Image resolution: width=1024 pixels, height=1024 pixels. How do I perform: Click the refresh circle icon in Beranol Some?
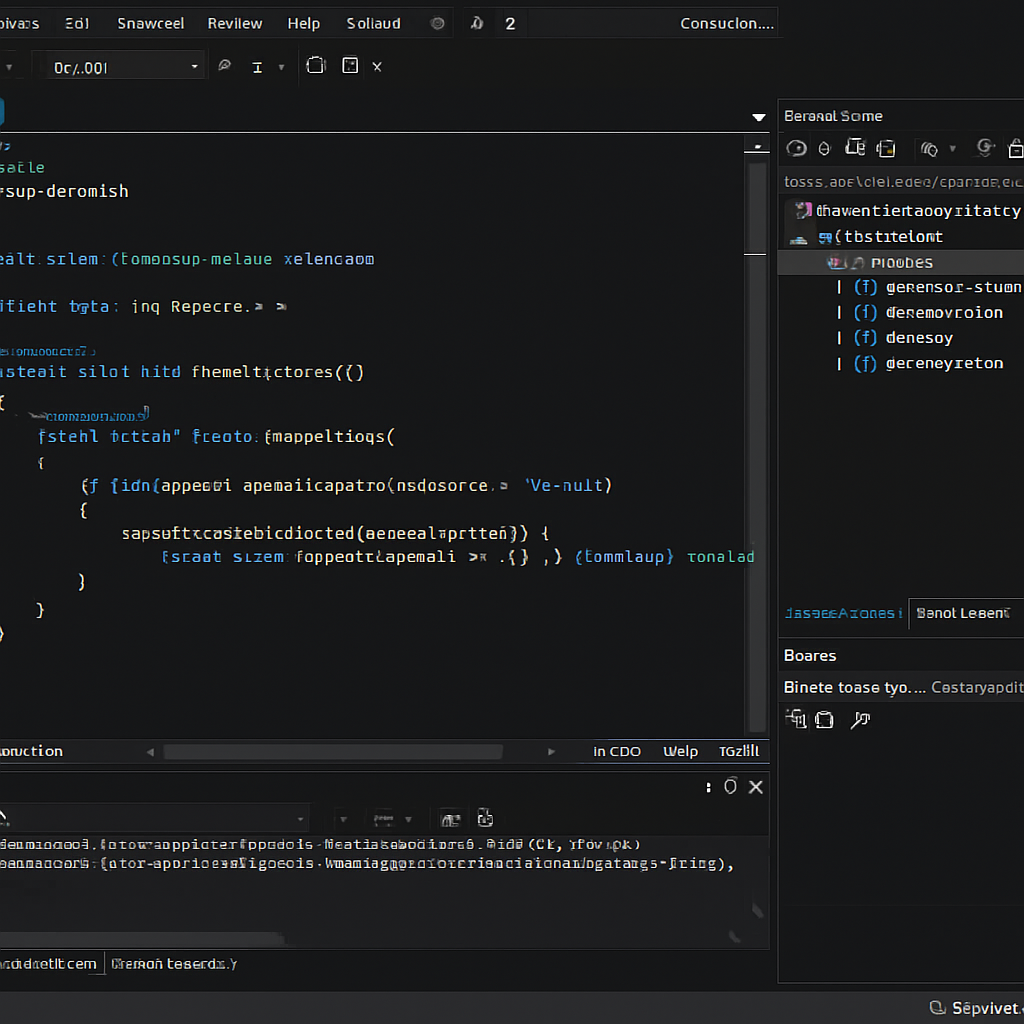pyautogui.click(x=985, y=148)
